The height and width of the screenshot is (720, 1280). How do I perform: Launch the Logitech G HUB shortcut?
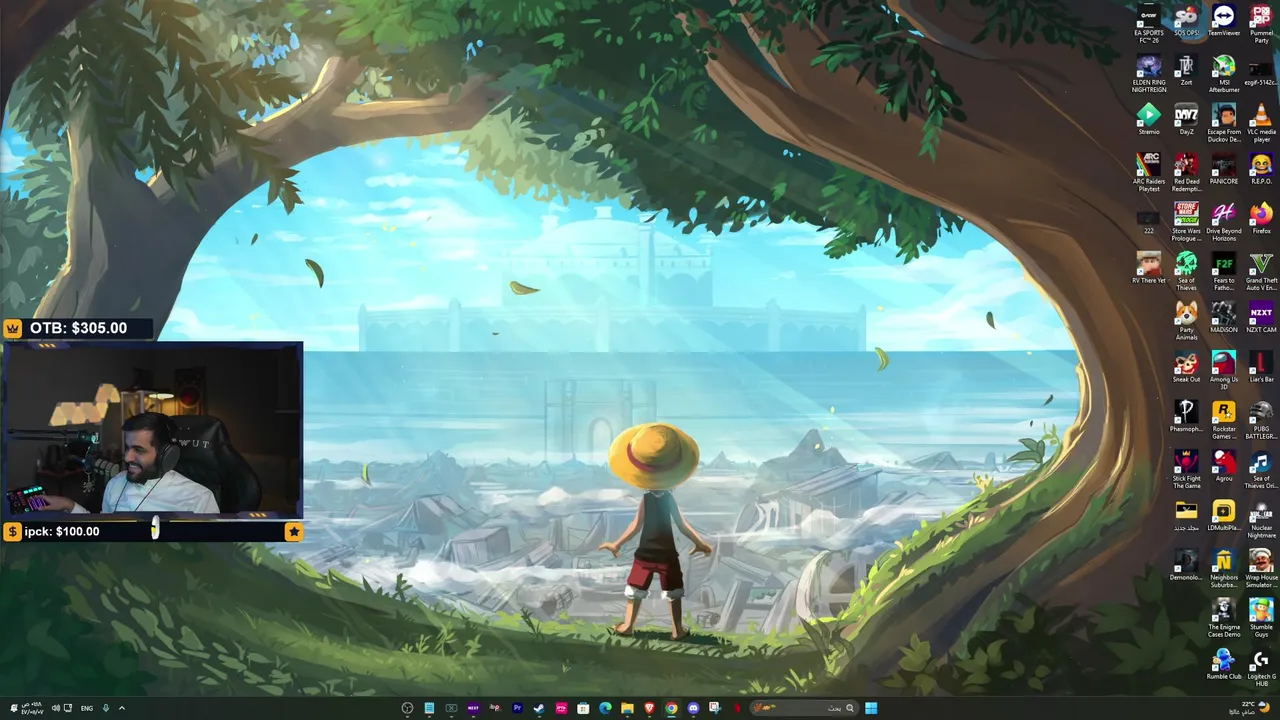pyautogui.click(x=1261, y=668)
